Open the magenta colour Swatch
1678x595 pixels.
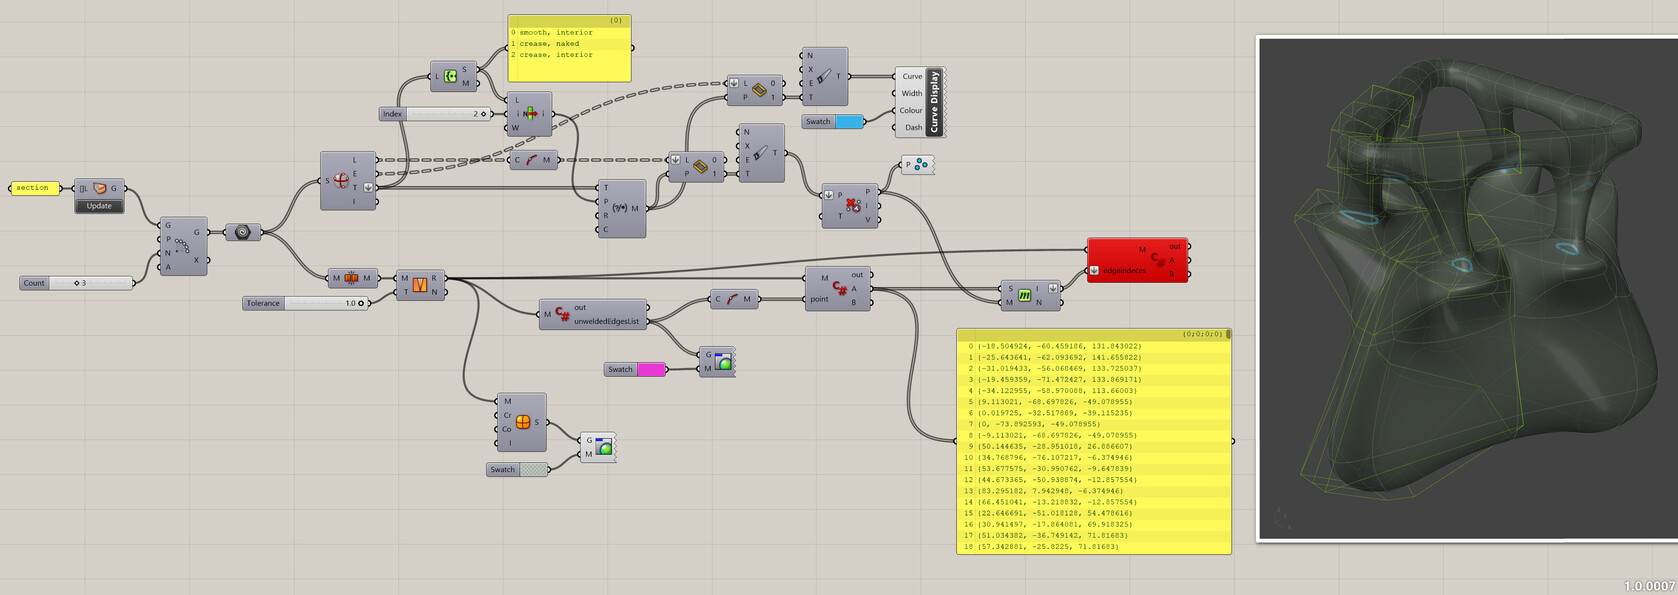click(651, 369)
